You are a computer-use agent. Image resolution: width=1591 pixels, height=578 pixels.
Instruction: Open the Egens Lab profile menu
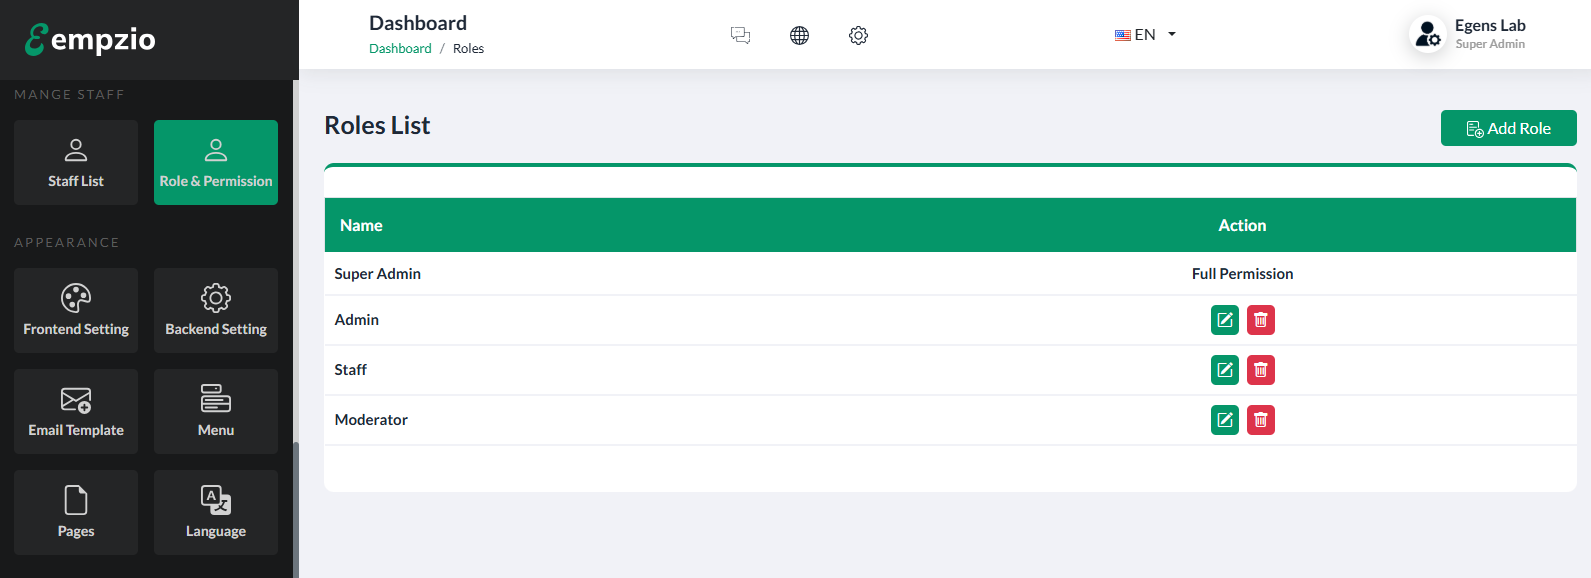[x=1468, y=34]
